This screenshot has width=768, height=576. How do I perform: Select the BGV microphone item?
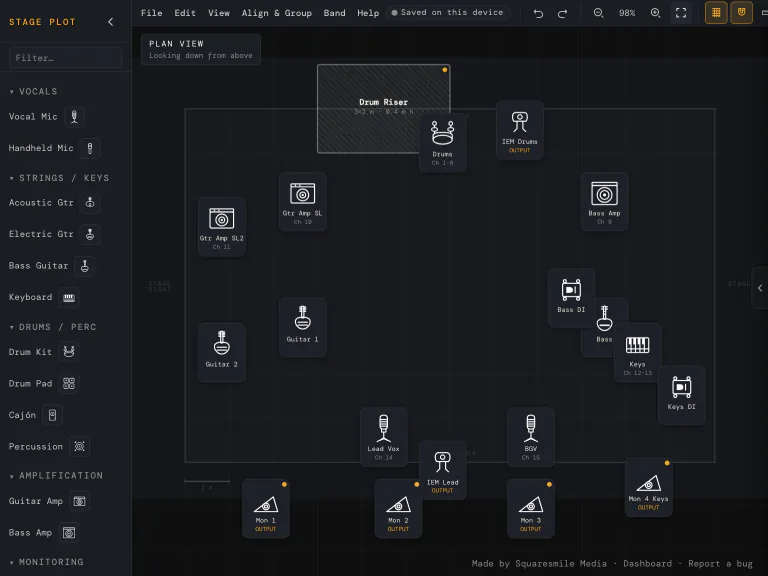click(x=531, y=436)
